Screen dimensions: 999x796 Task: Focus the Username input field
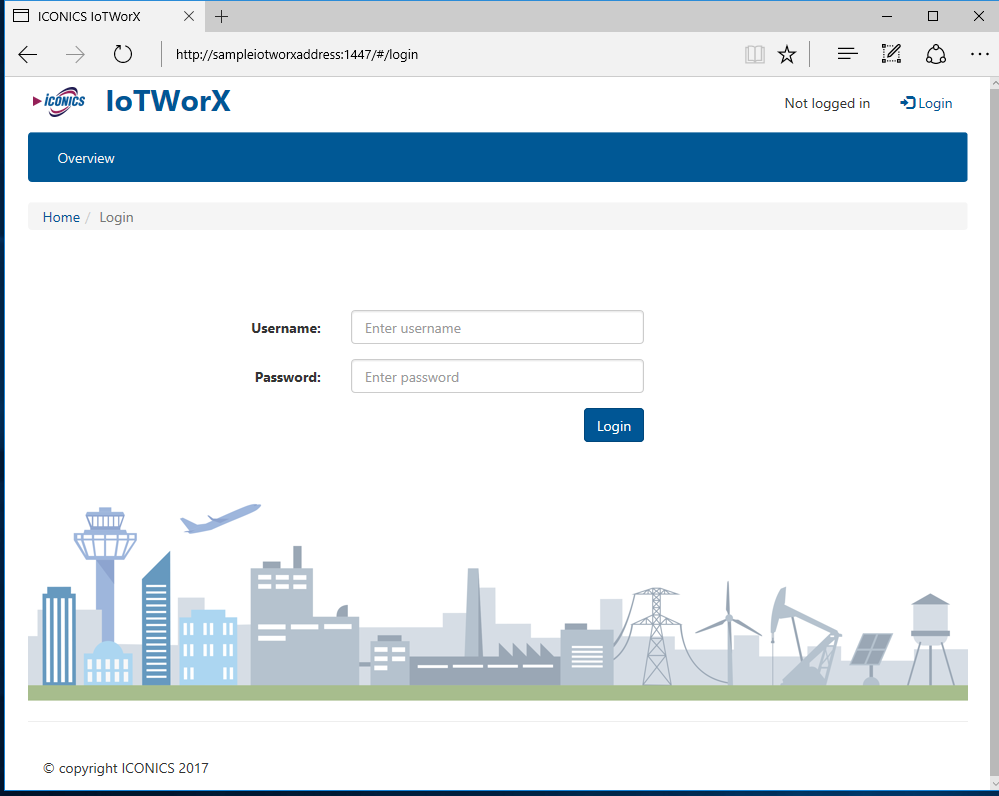tap(497, 328)
